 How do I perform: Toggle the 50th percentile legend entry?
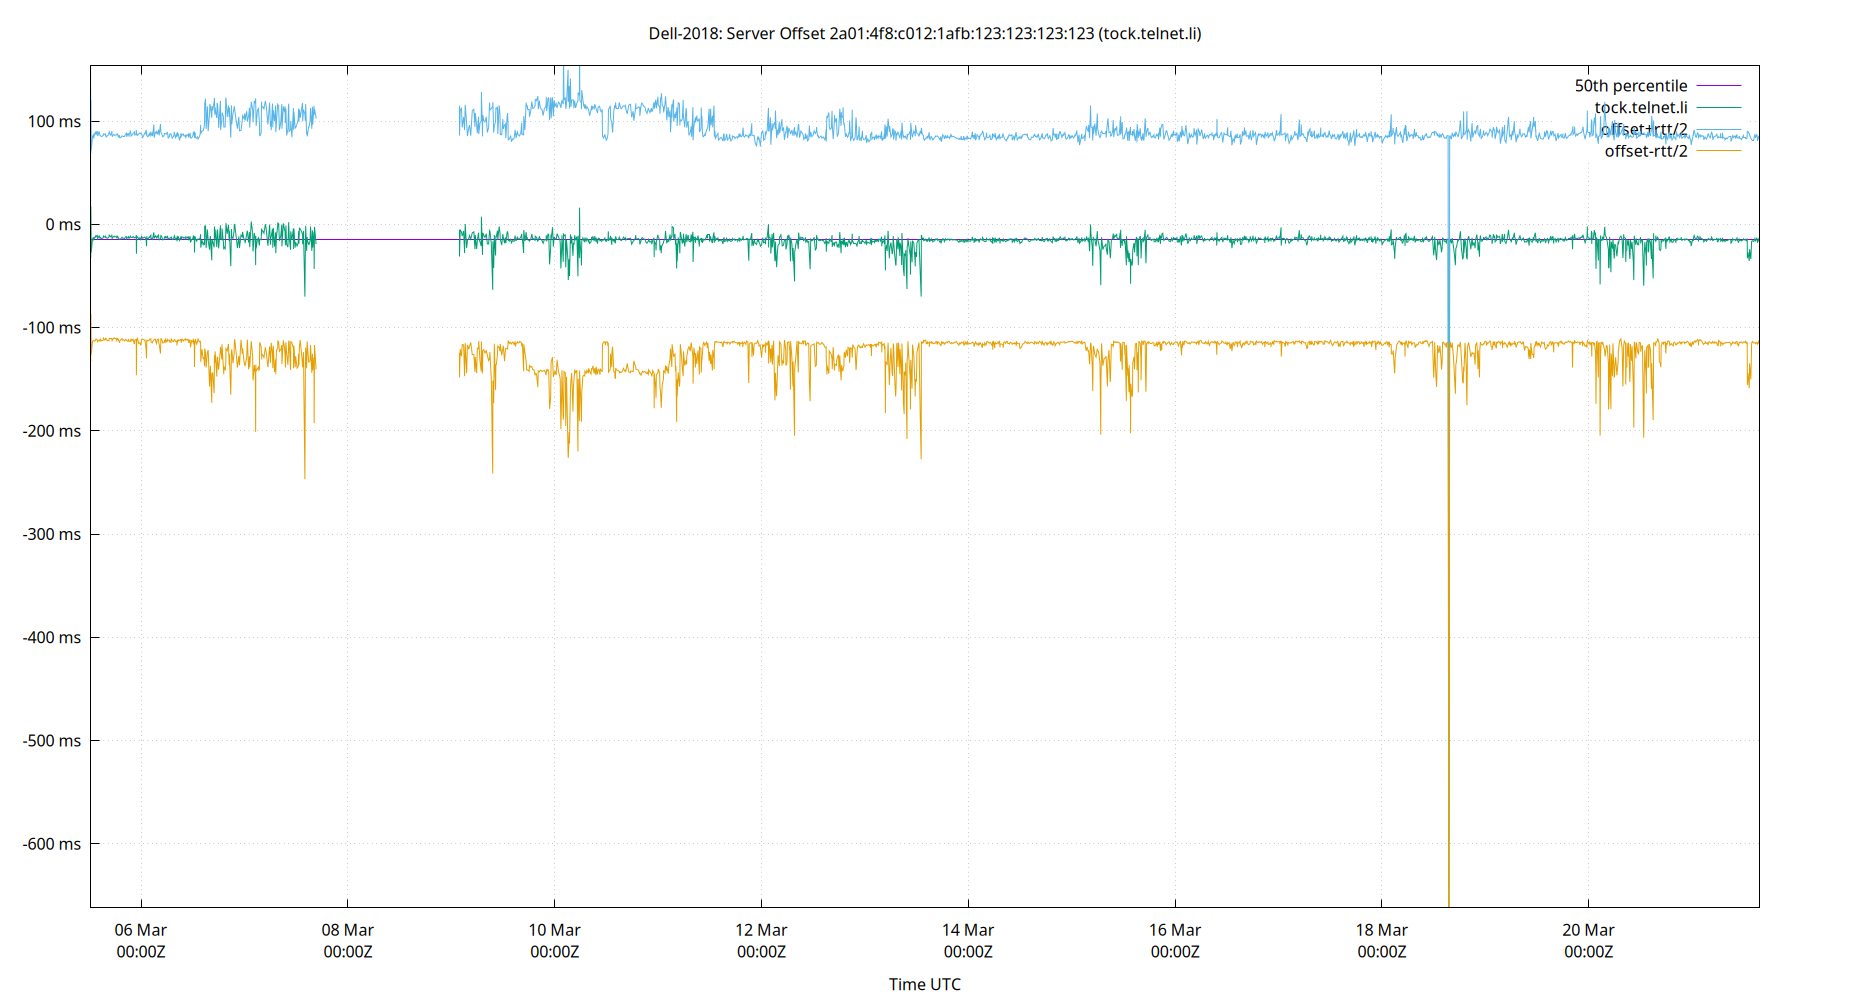click(1632, 85)
